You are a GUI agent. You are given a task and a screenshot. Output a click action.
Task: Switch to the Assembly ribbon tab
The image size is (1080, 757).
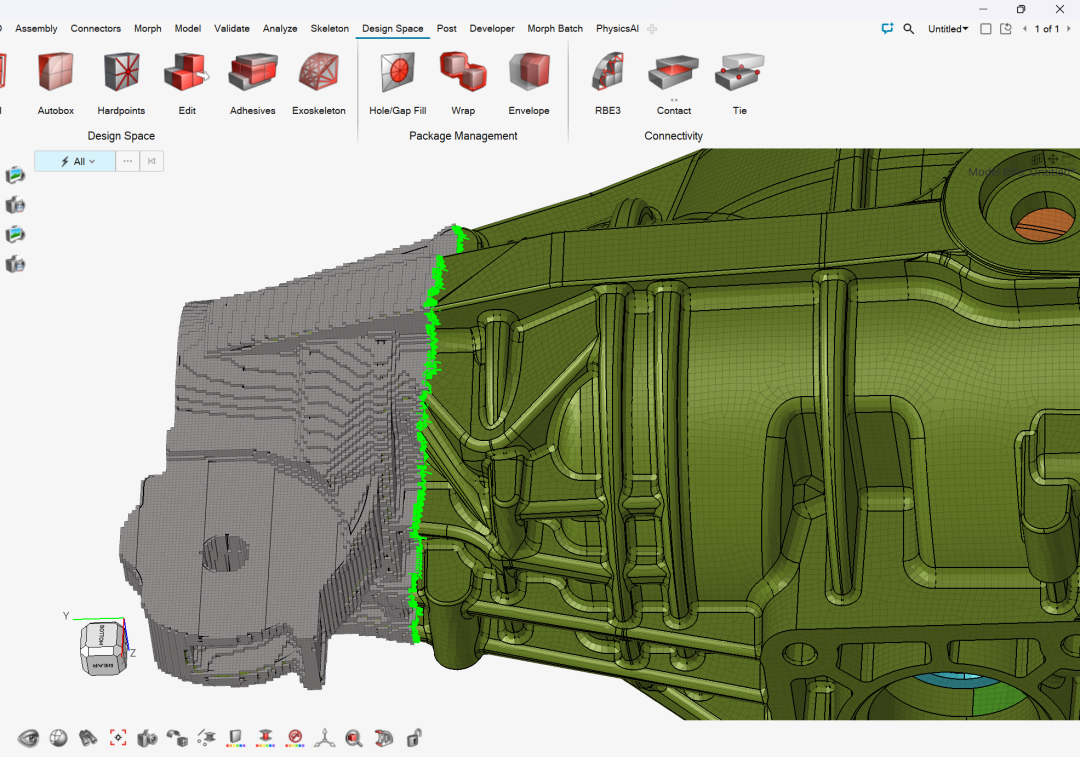tap(36, 28)
